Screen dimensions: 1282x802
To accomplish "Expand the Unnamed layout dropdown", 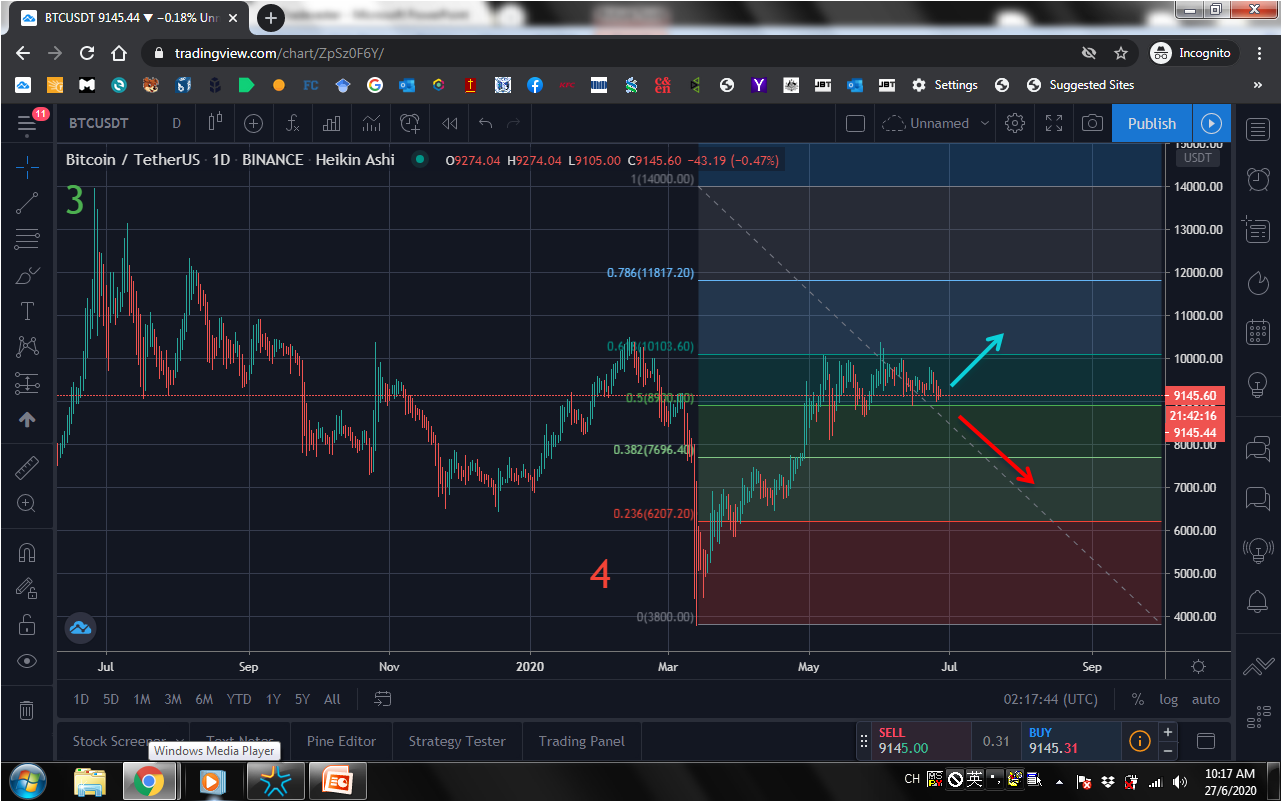I will 985,123.
